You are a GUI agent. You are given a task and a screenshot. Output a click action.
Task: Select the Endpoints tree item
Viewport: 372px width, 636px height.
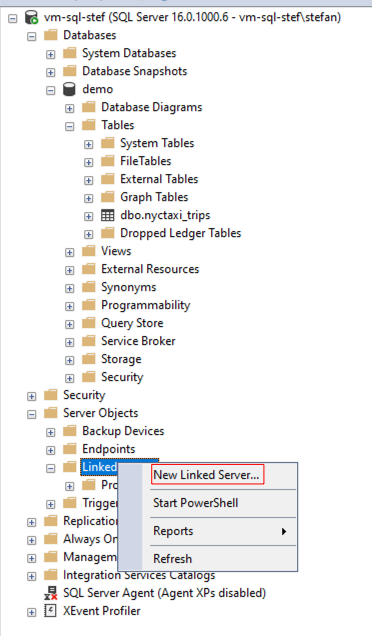[x=108, y=449]
